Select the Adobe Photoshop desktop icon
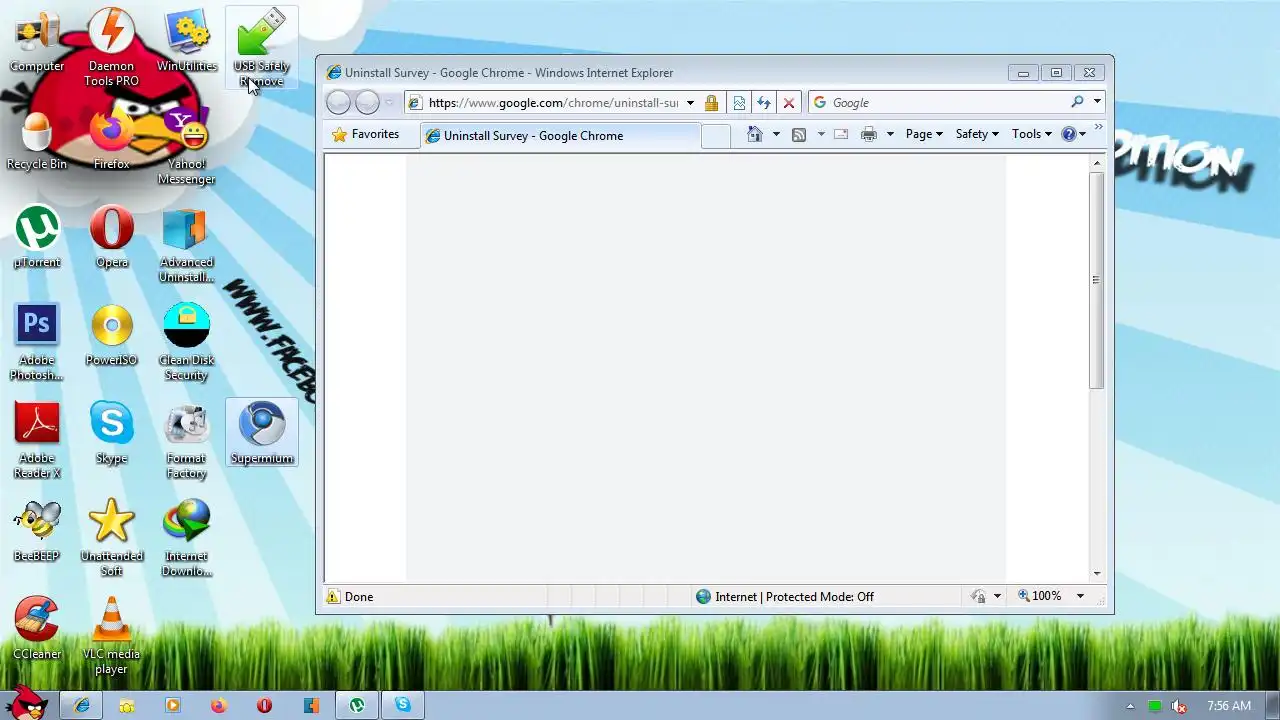 tap(37, 343)
